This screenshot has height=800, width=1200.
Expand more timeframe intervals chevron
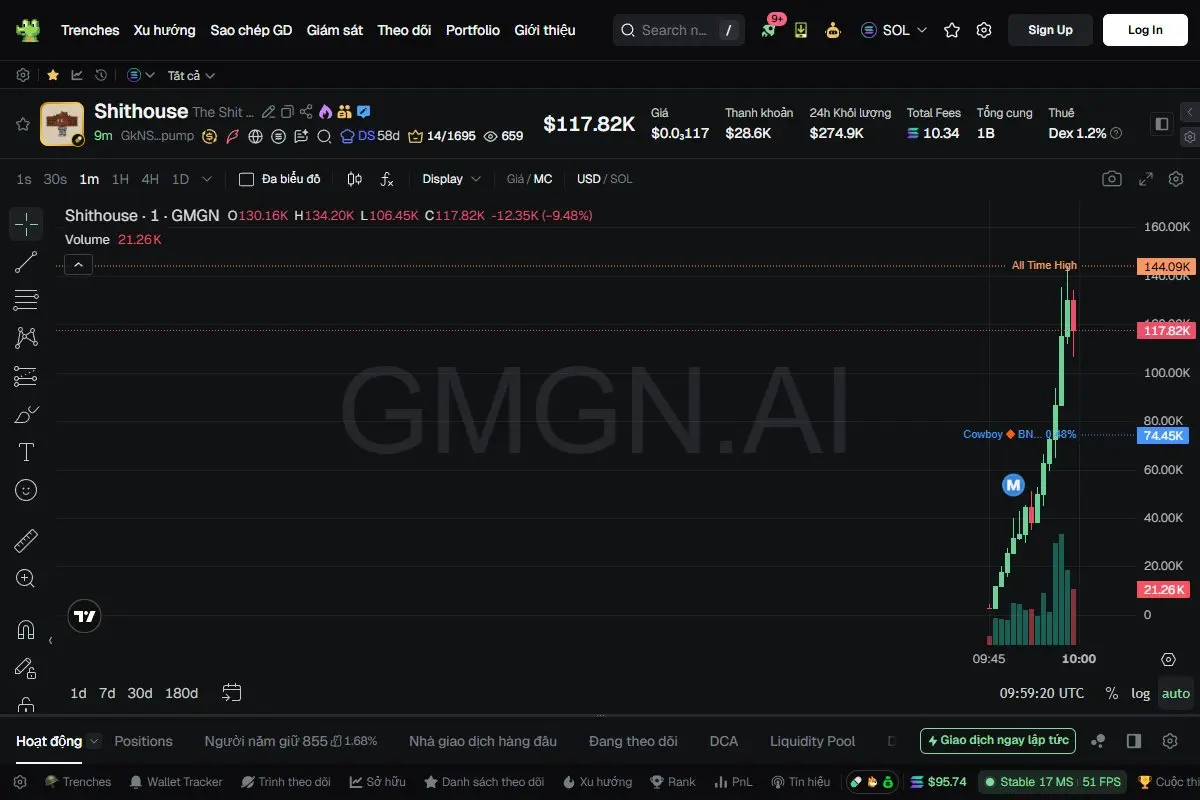207,179
